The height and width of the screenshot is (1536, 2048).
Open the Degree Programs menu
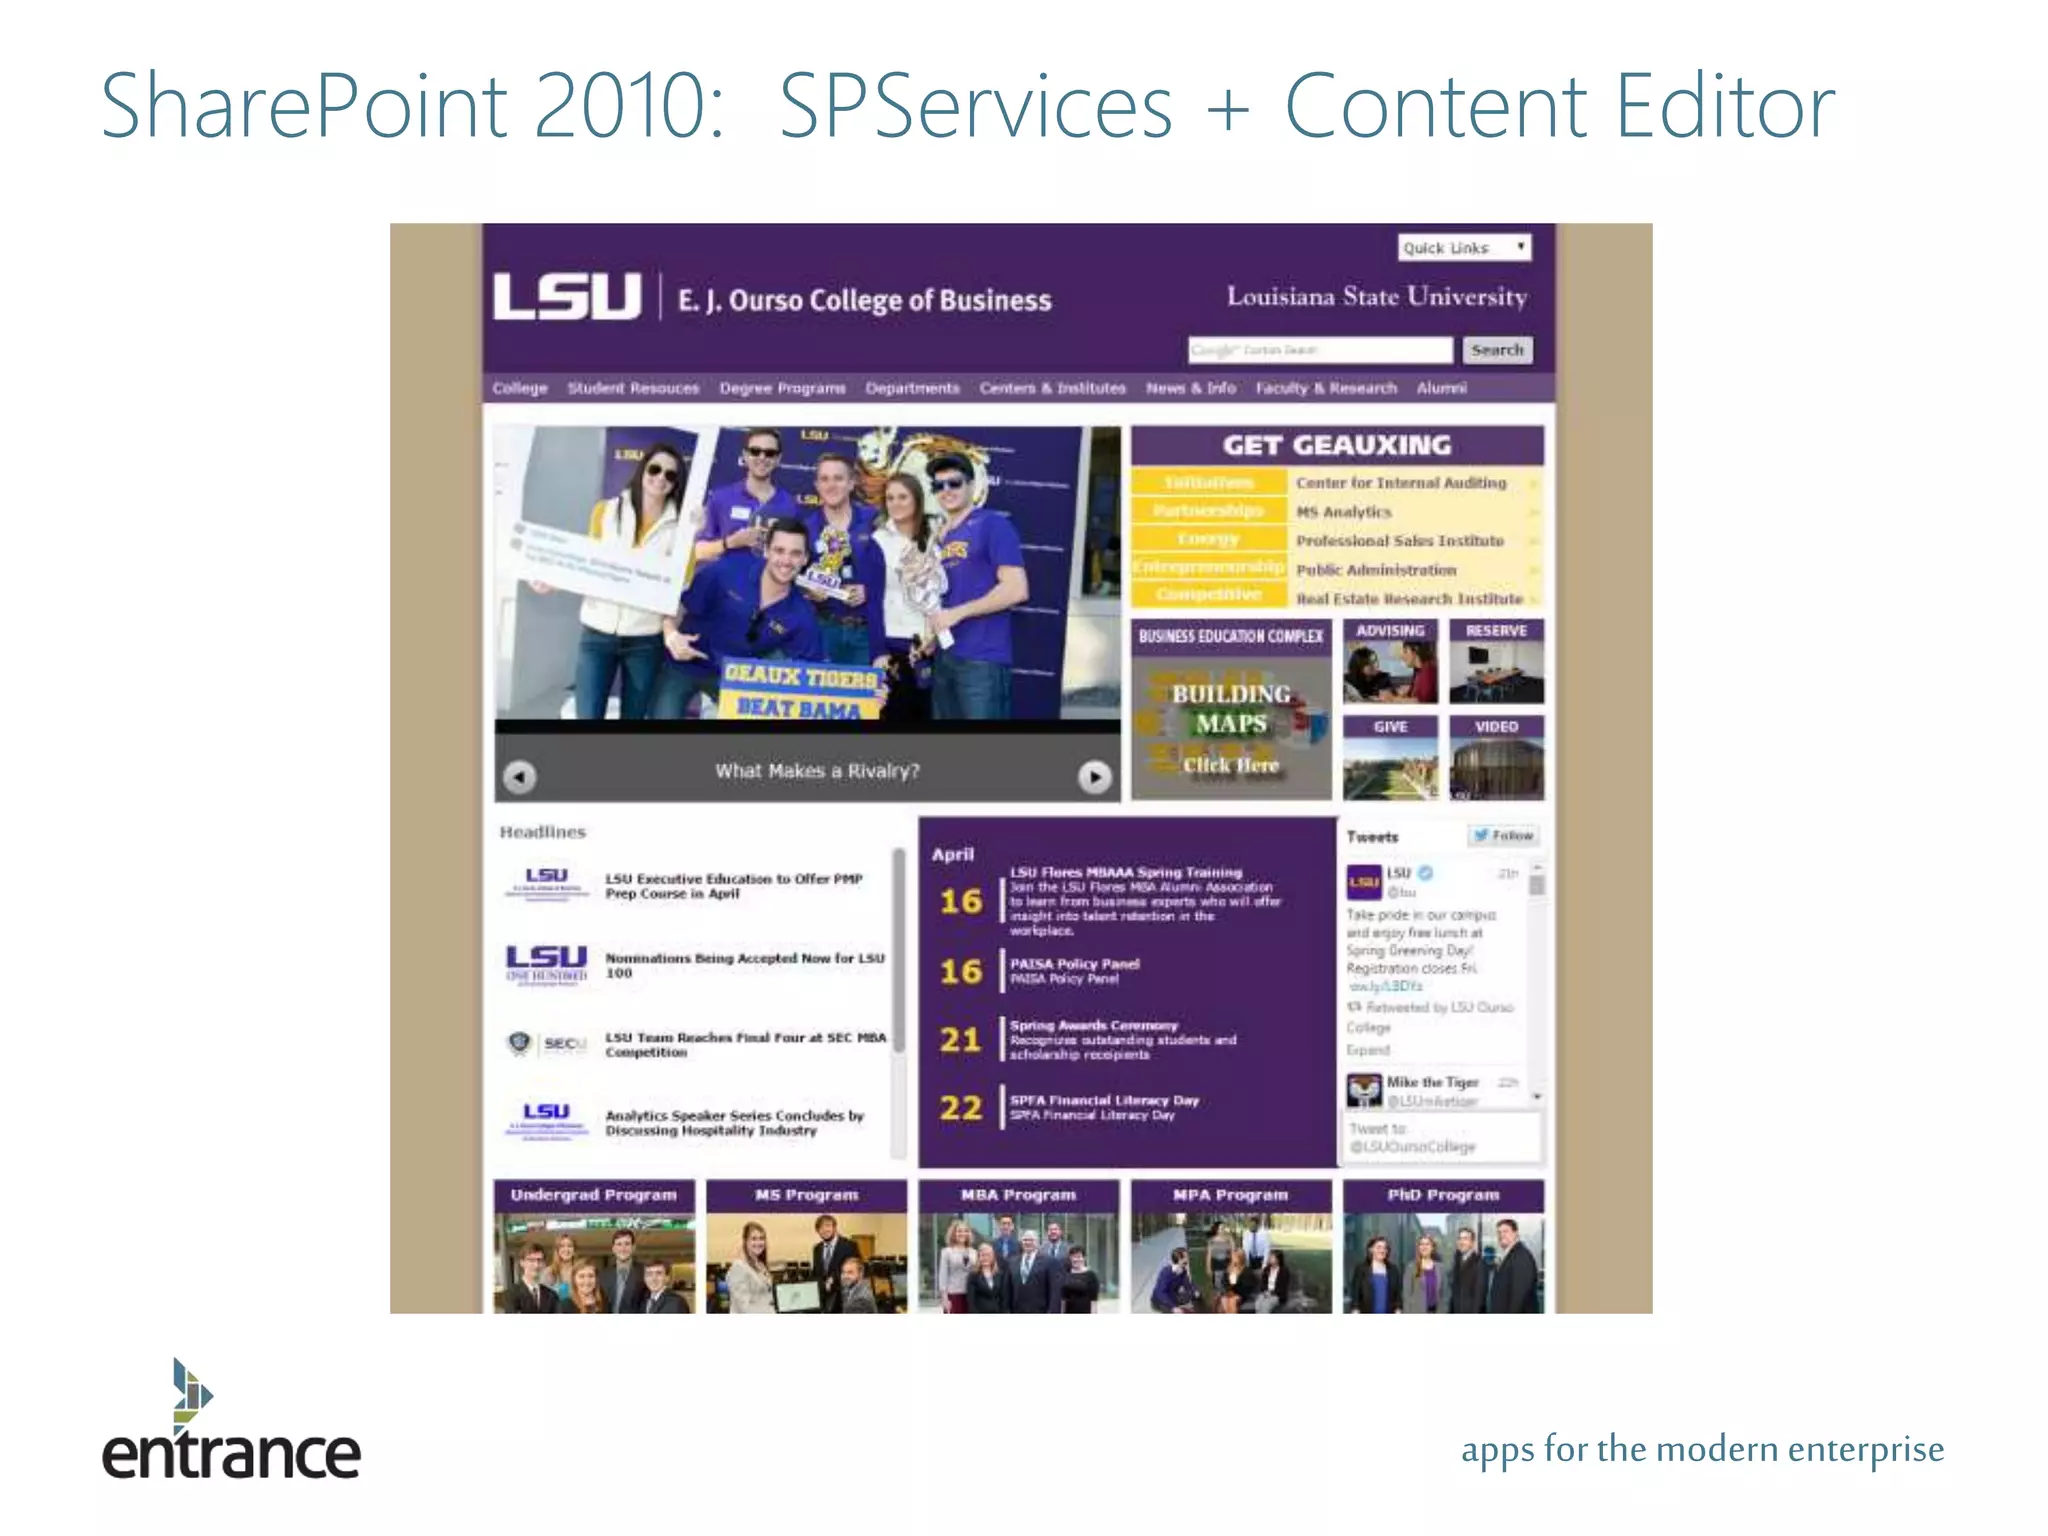[782, 388]
